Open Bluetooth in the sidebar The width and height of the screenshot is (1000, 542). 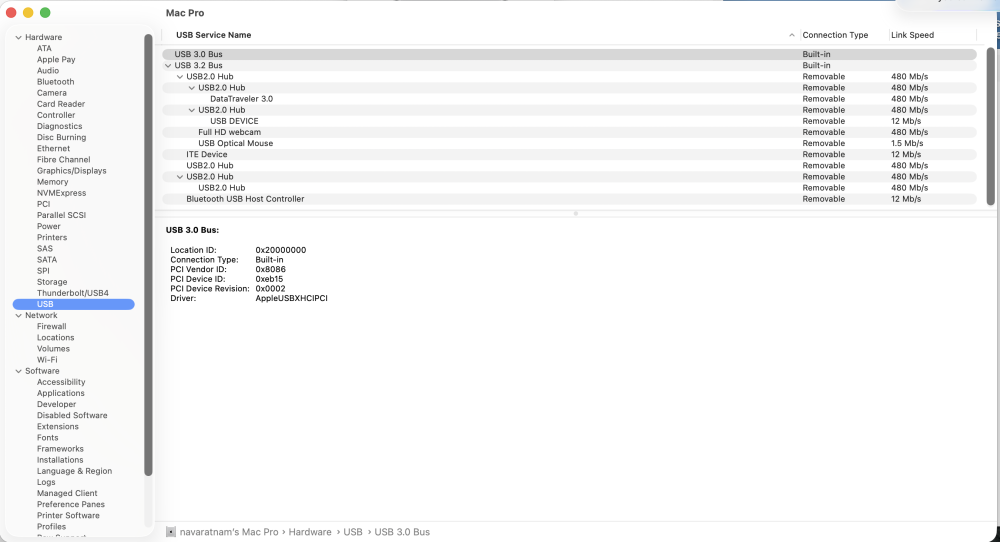click(55, 82)
